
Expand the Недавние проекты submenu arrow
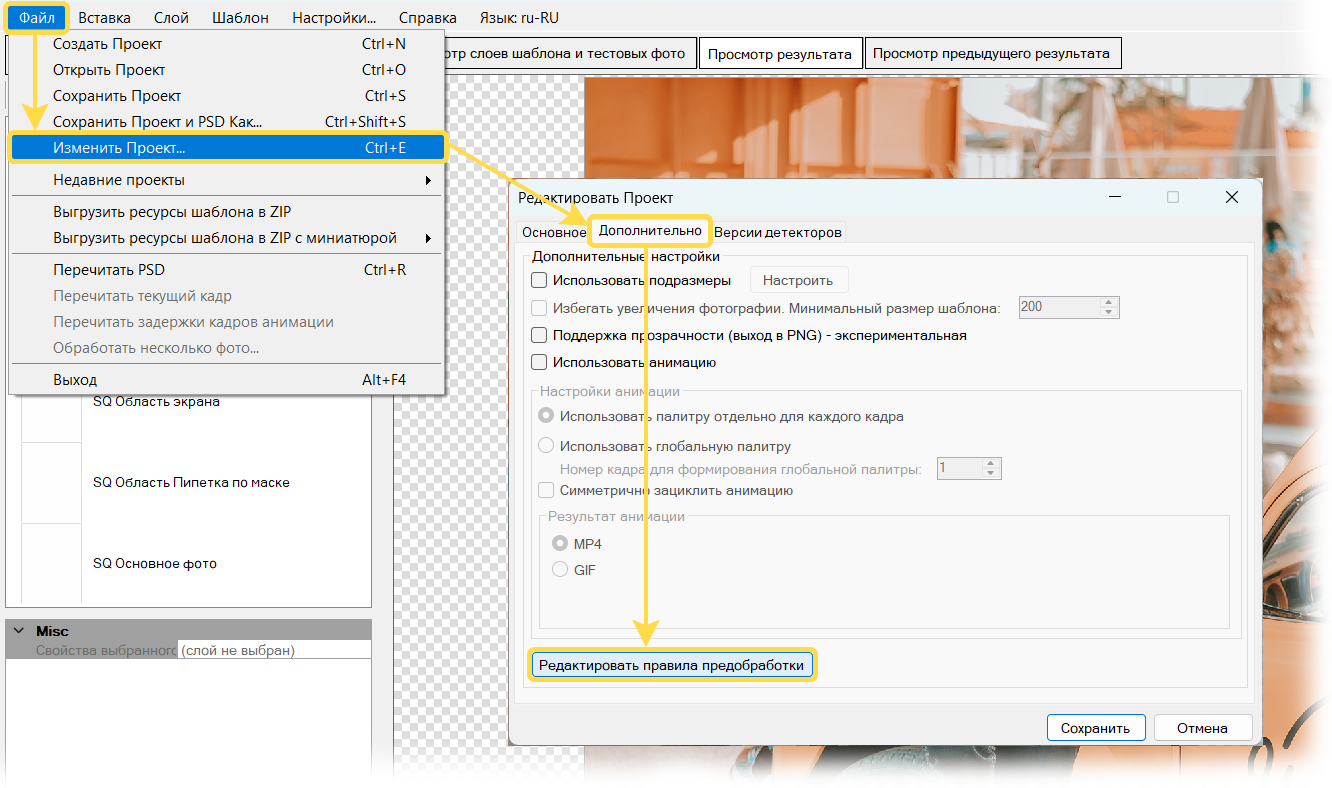(x=428, y=180)
